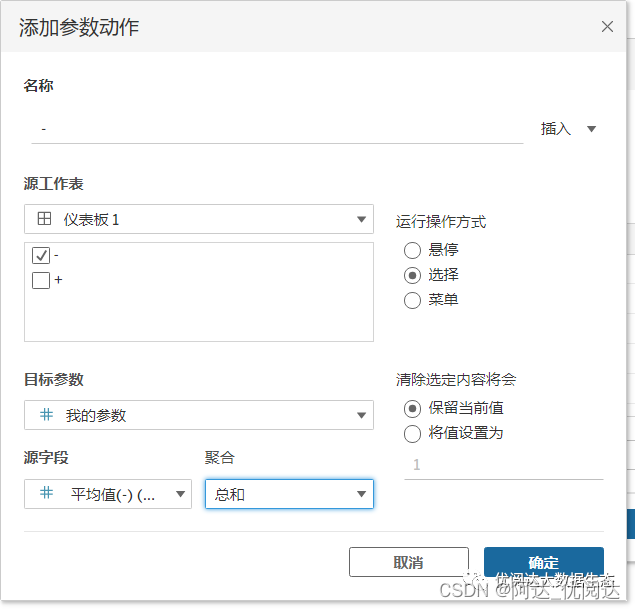Open the 平均值(-) source field dropdown
Viewport: 635px width, 609px height.
108,494
